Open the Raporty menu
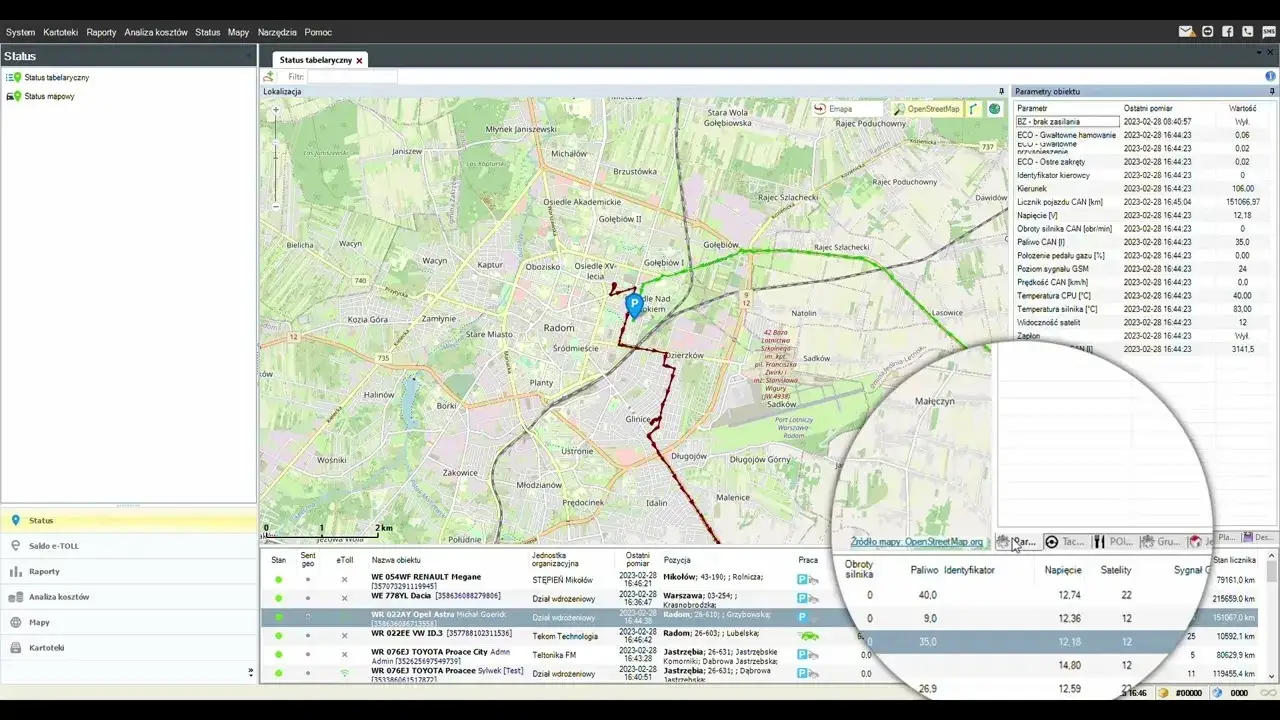This screenshot has width=1280, height=720. click(101, 32)
